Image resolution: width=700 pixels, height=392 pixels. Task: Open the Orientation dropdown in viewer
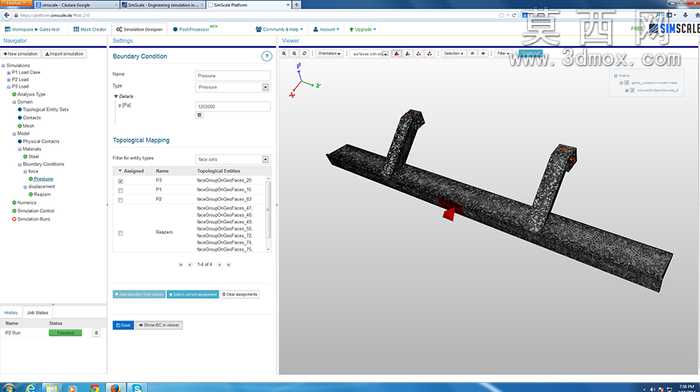[x=329, y=54]
